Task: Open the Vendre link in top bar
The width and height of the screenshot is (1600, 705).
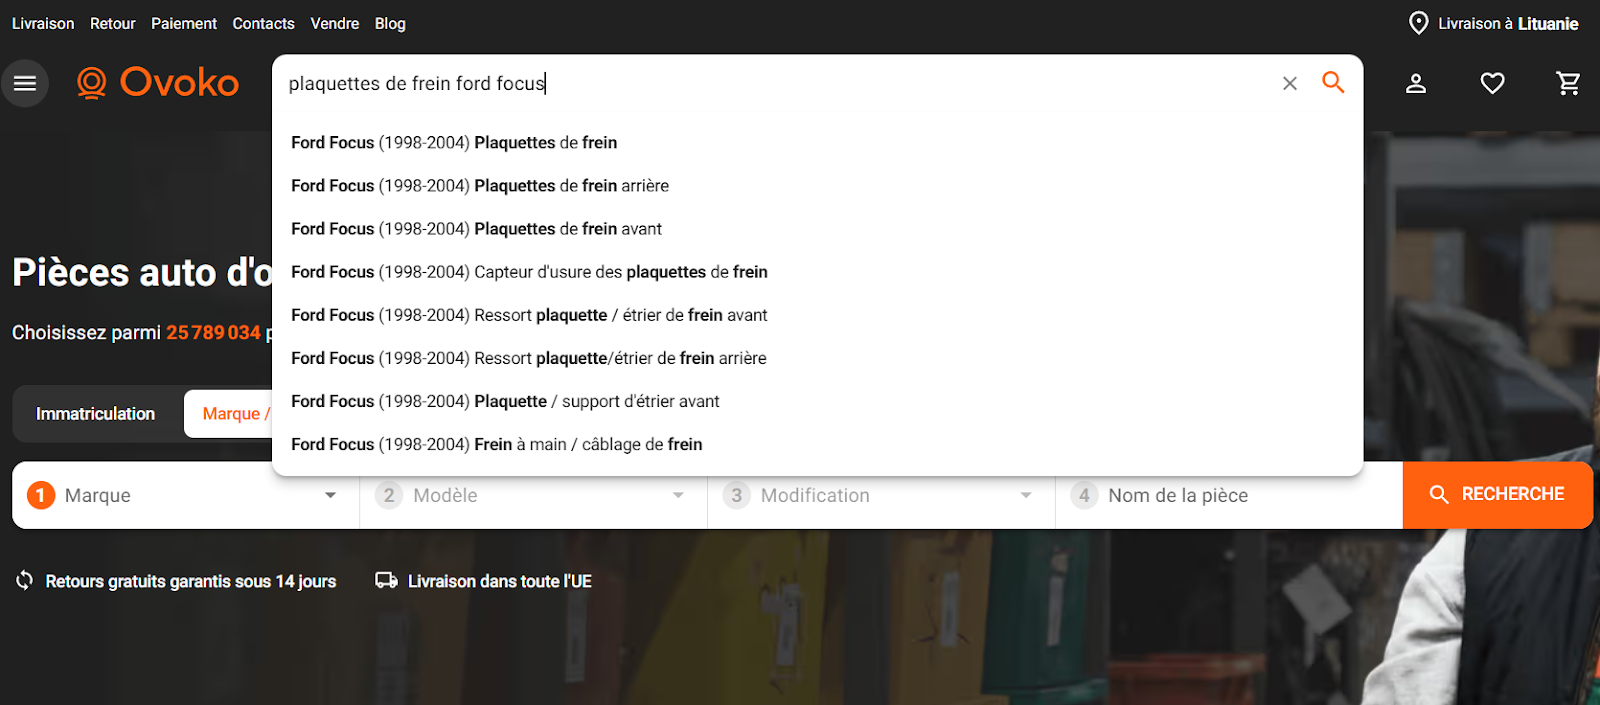Action: (x=335, y=23)
